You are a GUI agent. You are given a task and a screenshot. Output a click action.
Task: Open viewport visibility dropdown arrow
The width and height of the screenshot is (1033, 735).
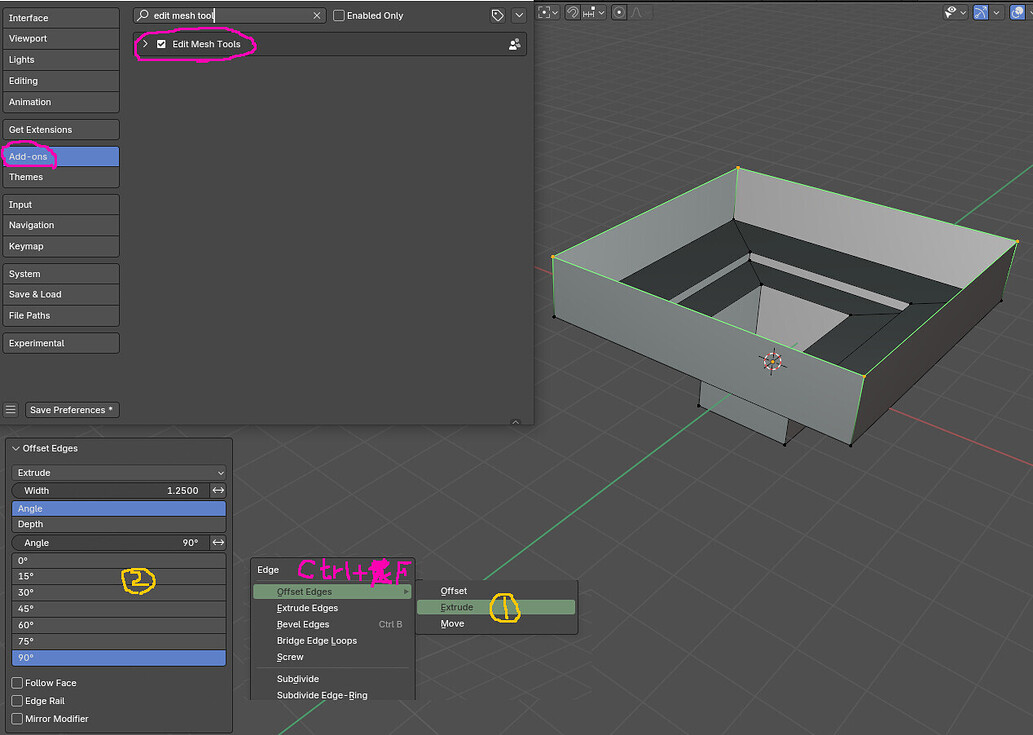(963, 12)
